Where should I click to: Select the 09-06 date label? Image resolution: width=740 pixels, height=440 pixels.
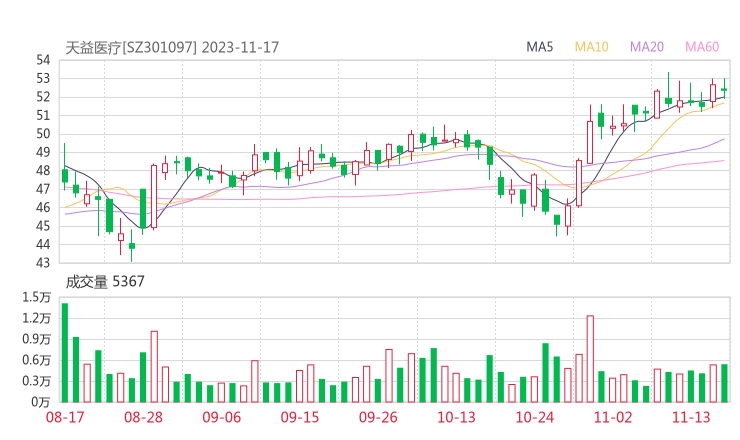(221, 417)
